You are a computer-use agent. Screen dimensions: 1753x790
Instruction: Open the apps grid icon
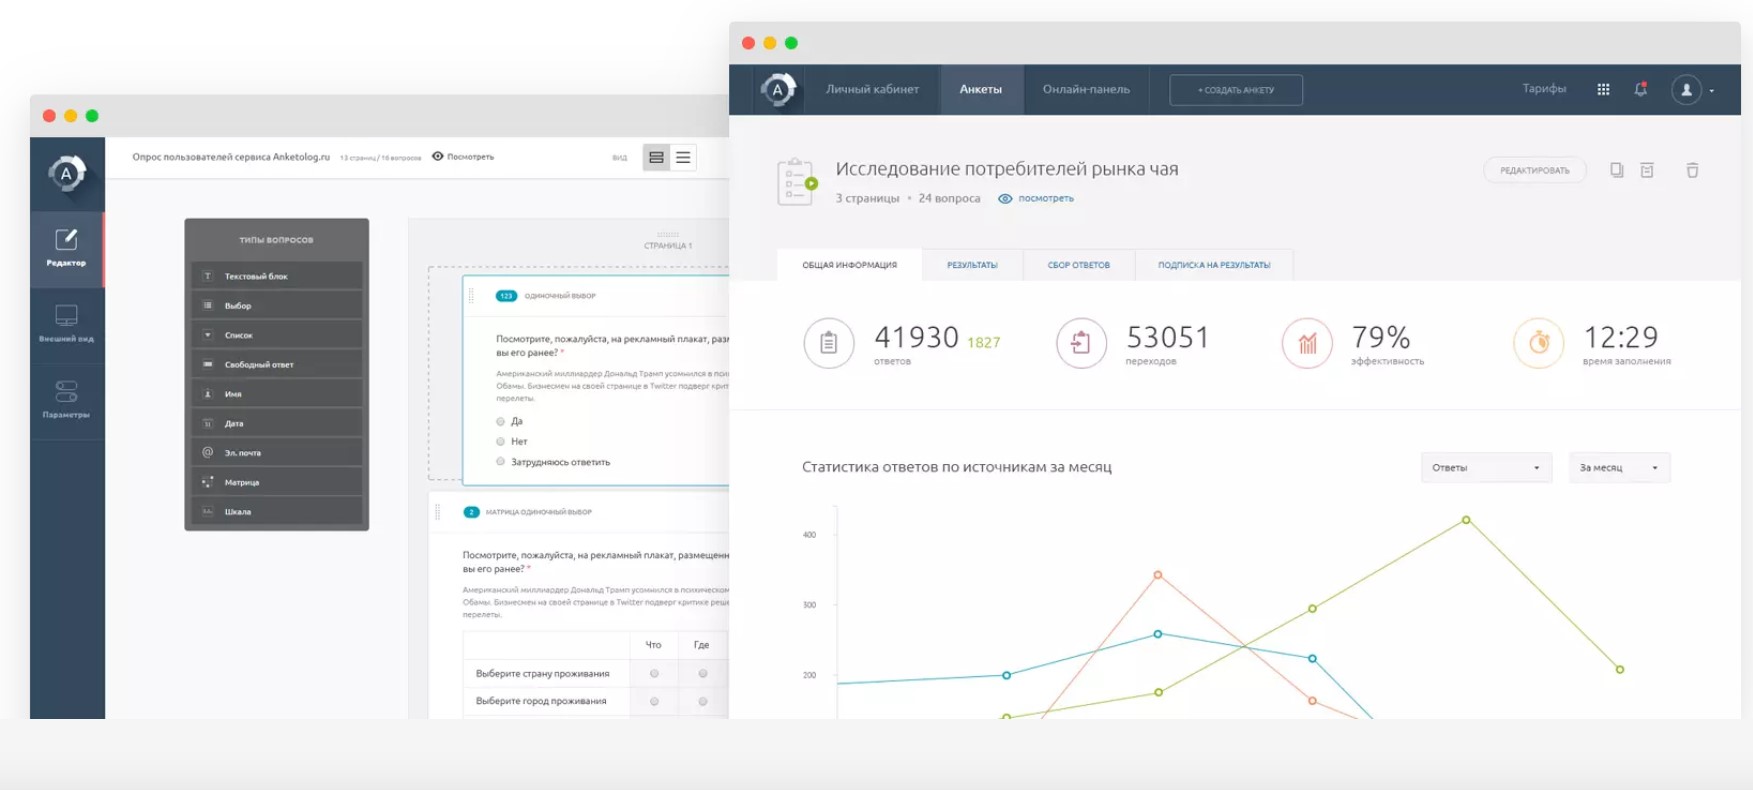(1603, 89)
